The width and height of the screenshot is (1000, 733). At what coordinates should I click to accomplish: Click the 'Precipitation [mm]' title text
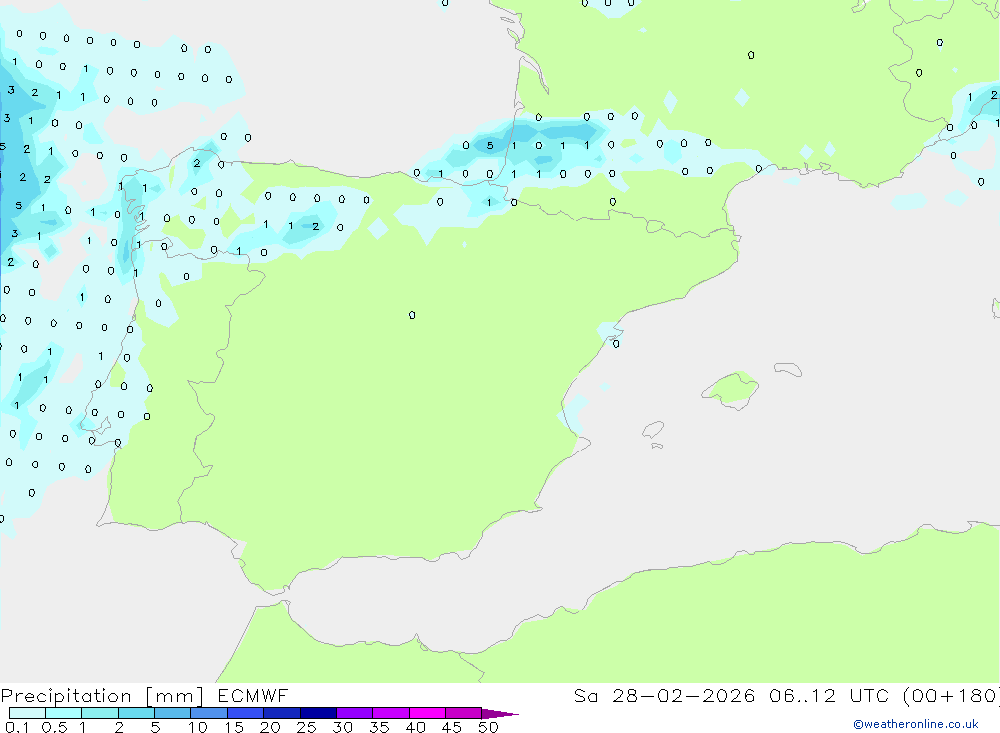102,696
